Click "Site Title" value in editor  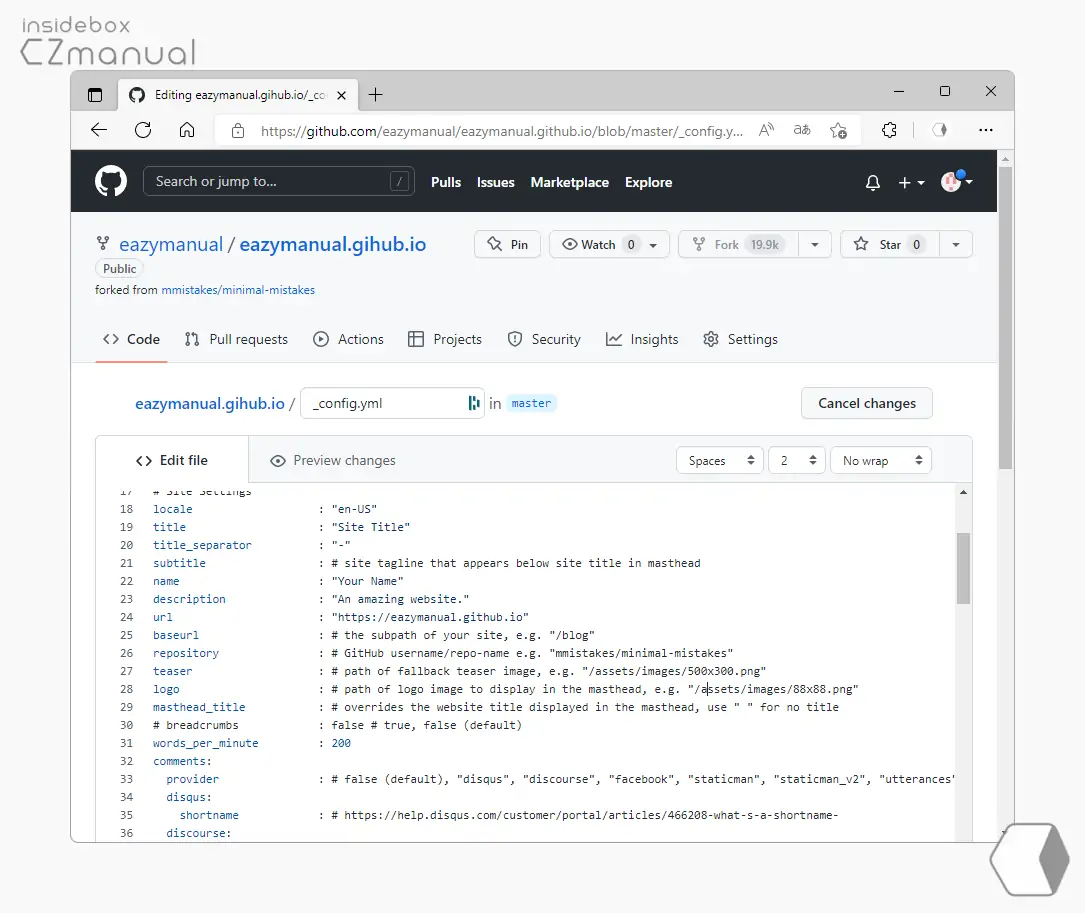coord(370,527)
